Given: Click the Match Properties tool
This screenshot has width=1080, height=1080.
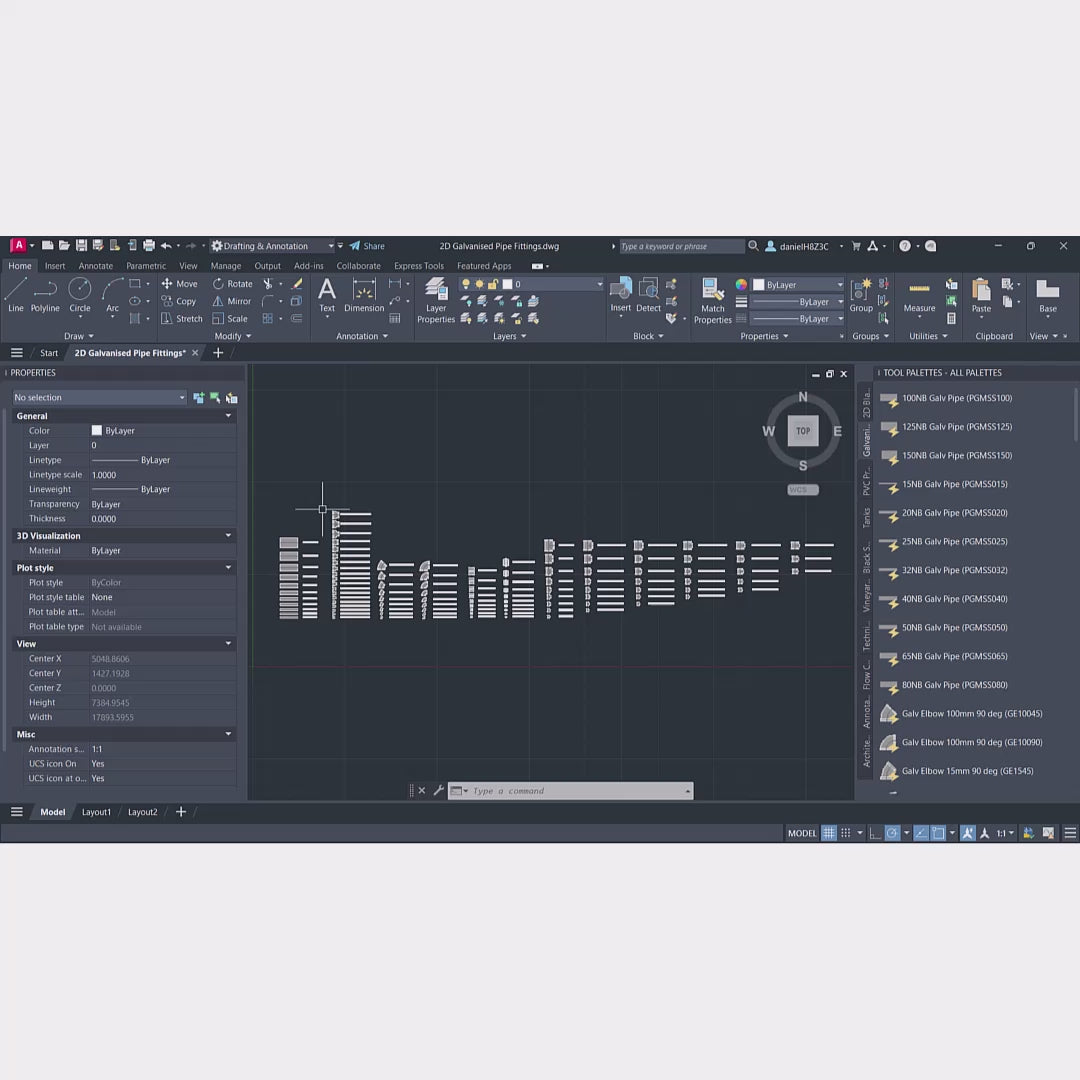Looking at the screenshot, I should tap(712, 300).
